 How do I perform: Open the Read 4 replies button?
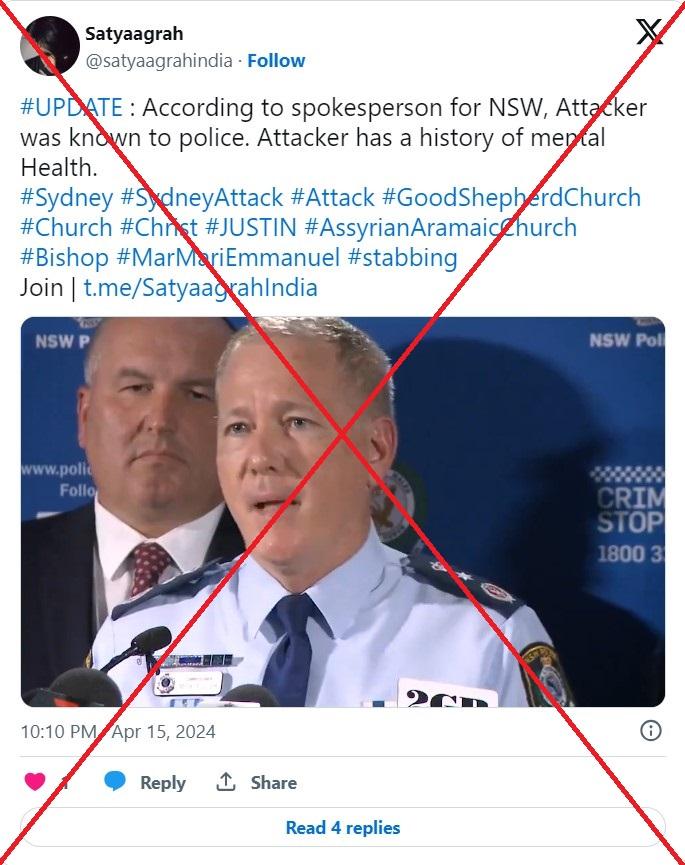point(342,827)
